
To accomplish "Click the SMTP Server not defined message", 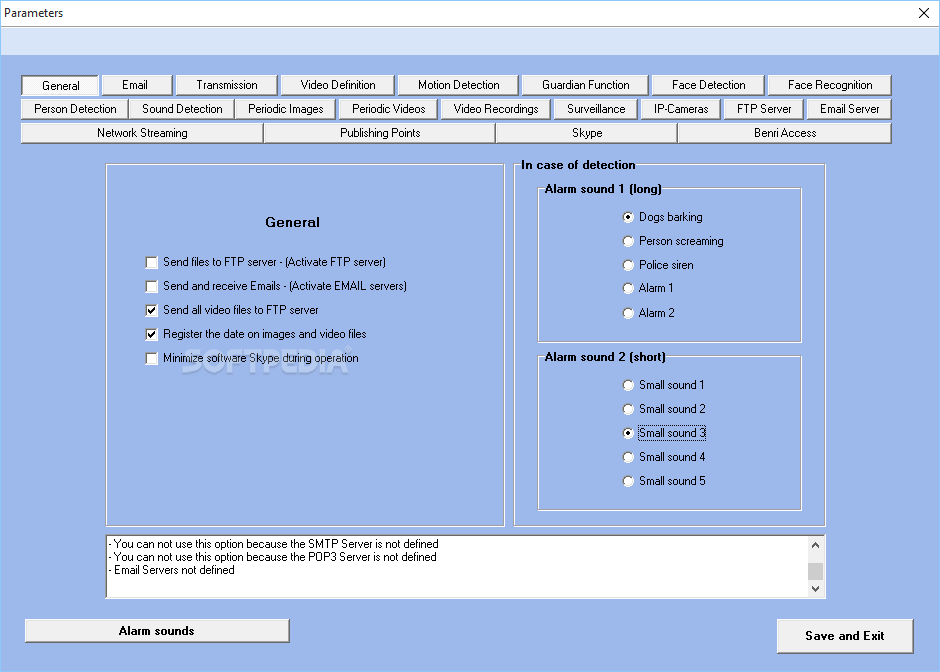I will [273, 544].
